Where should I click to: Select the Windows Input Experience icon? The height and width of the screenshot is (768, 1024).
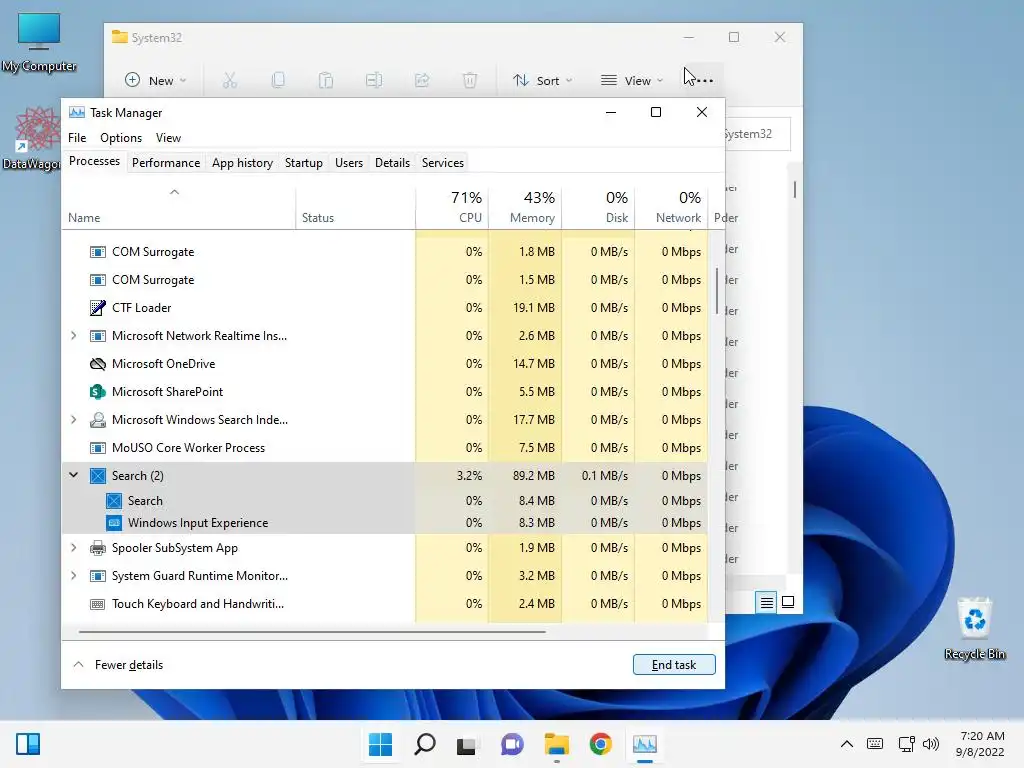tap(114, 522)
